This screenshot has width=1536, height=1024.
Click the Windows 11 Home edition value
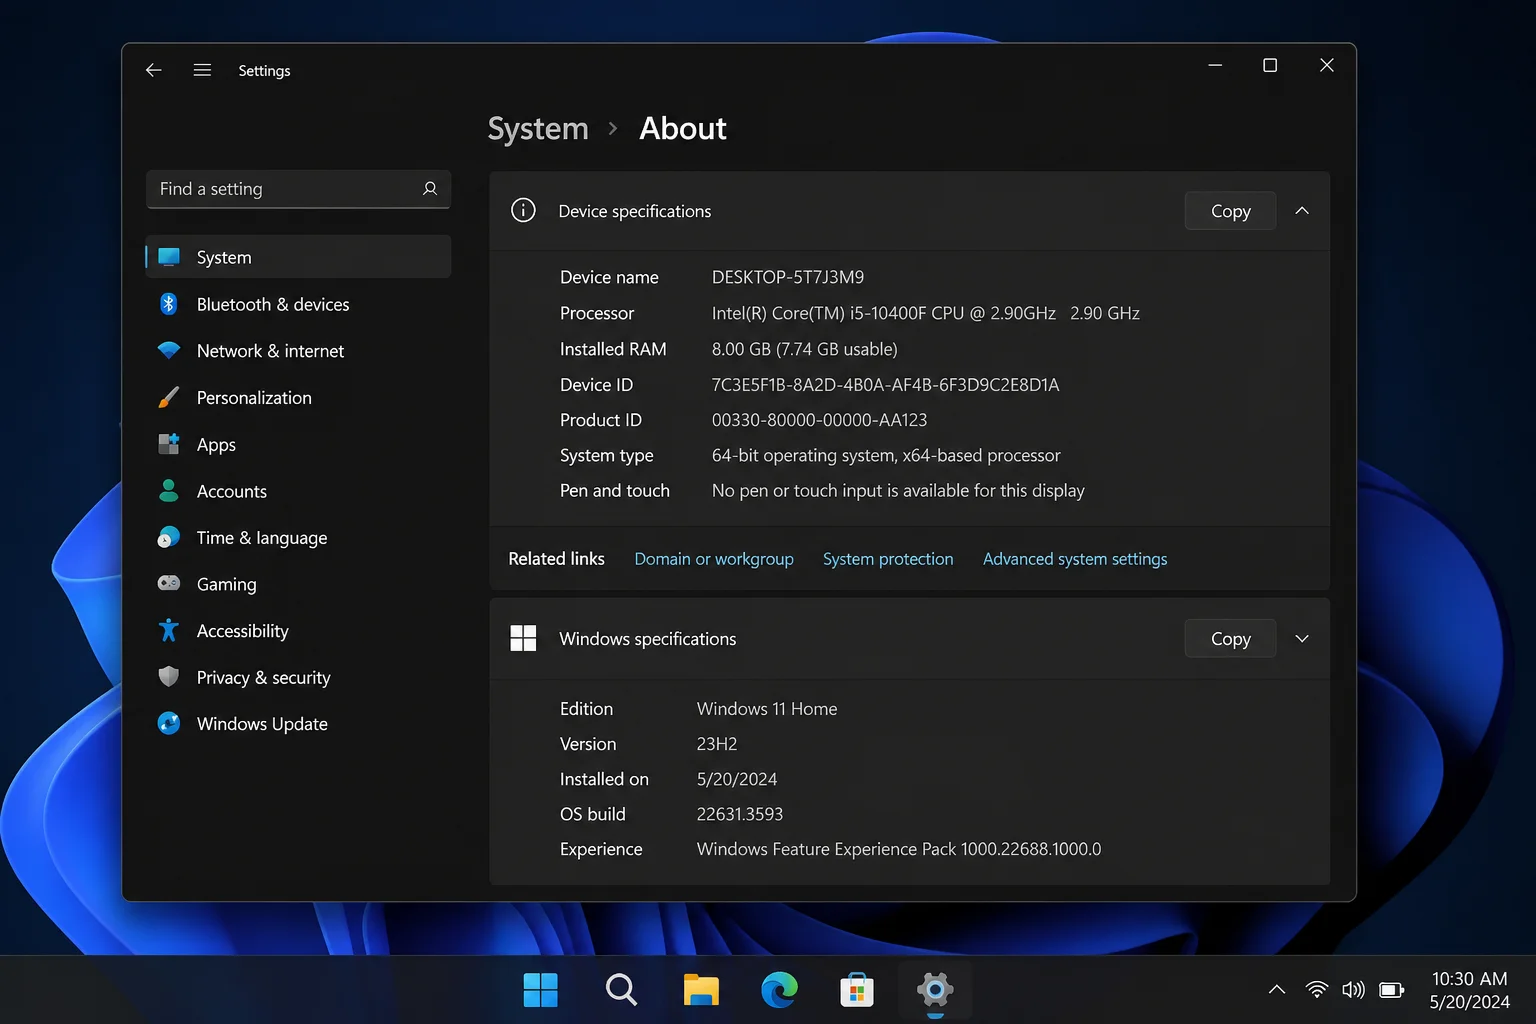[x=767, y=708]
